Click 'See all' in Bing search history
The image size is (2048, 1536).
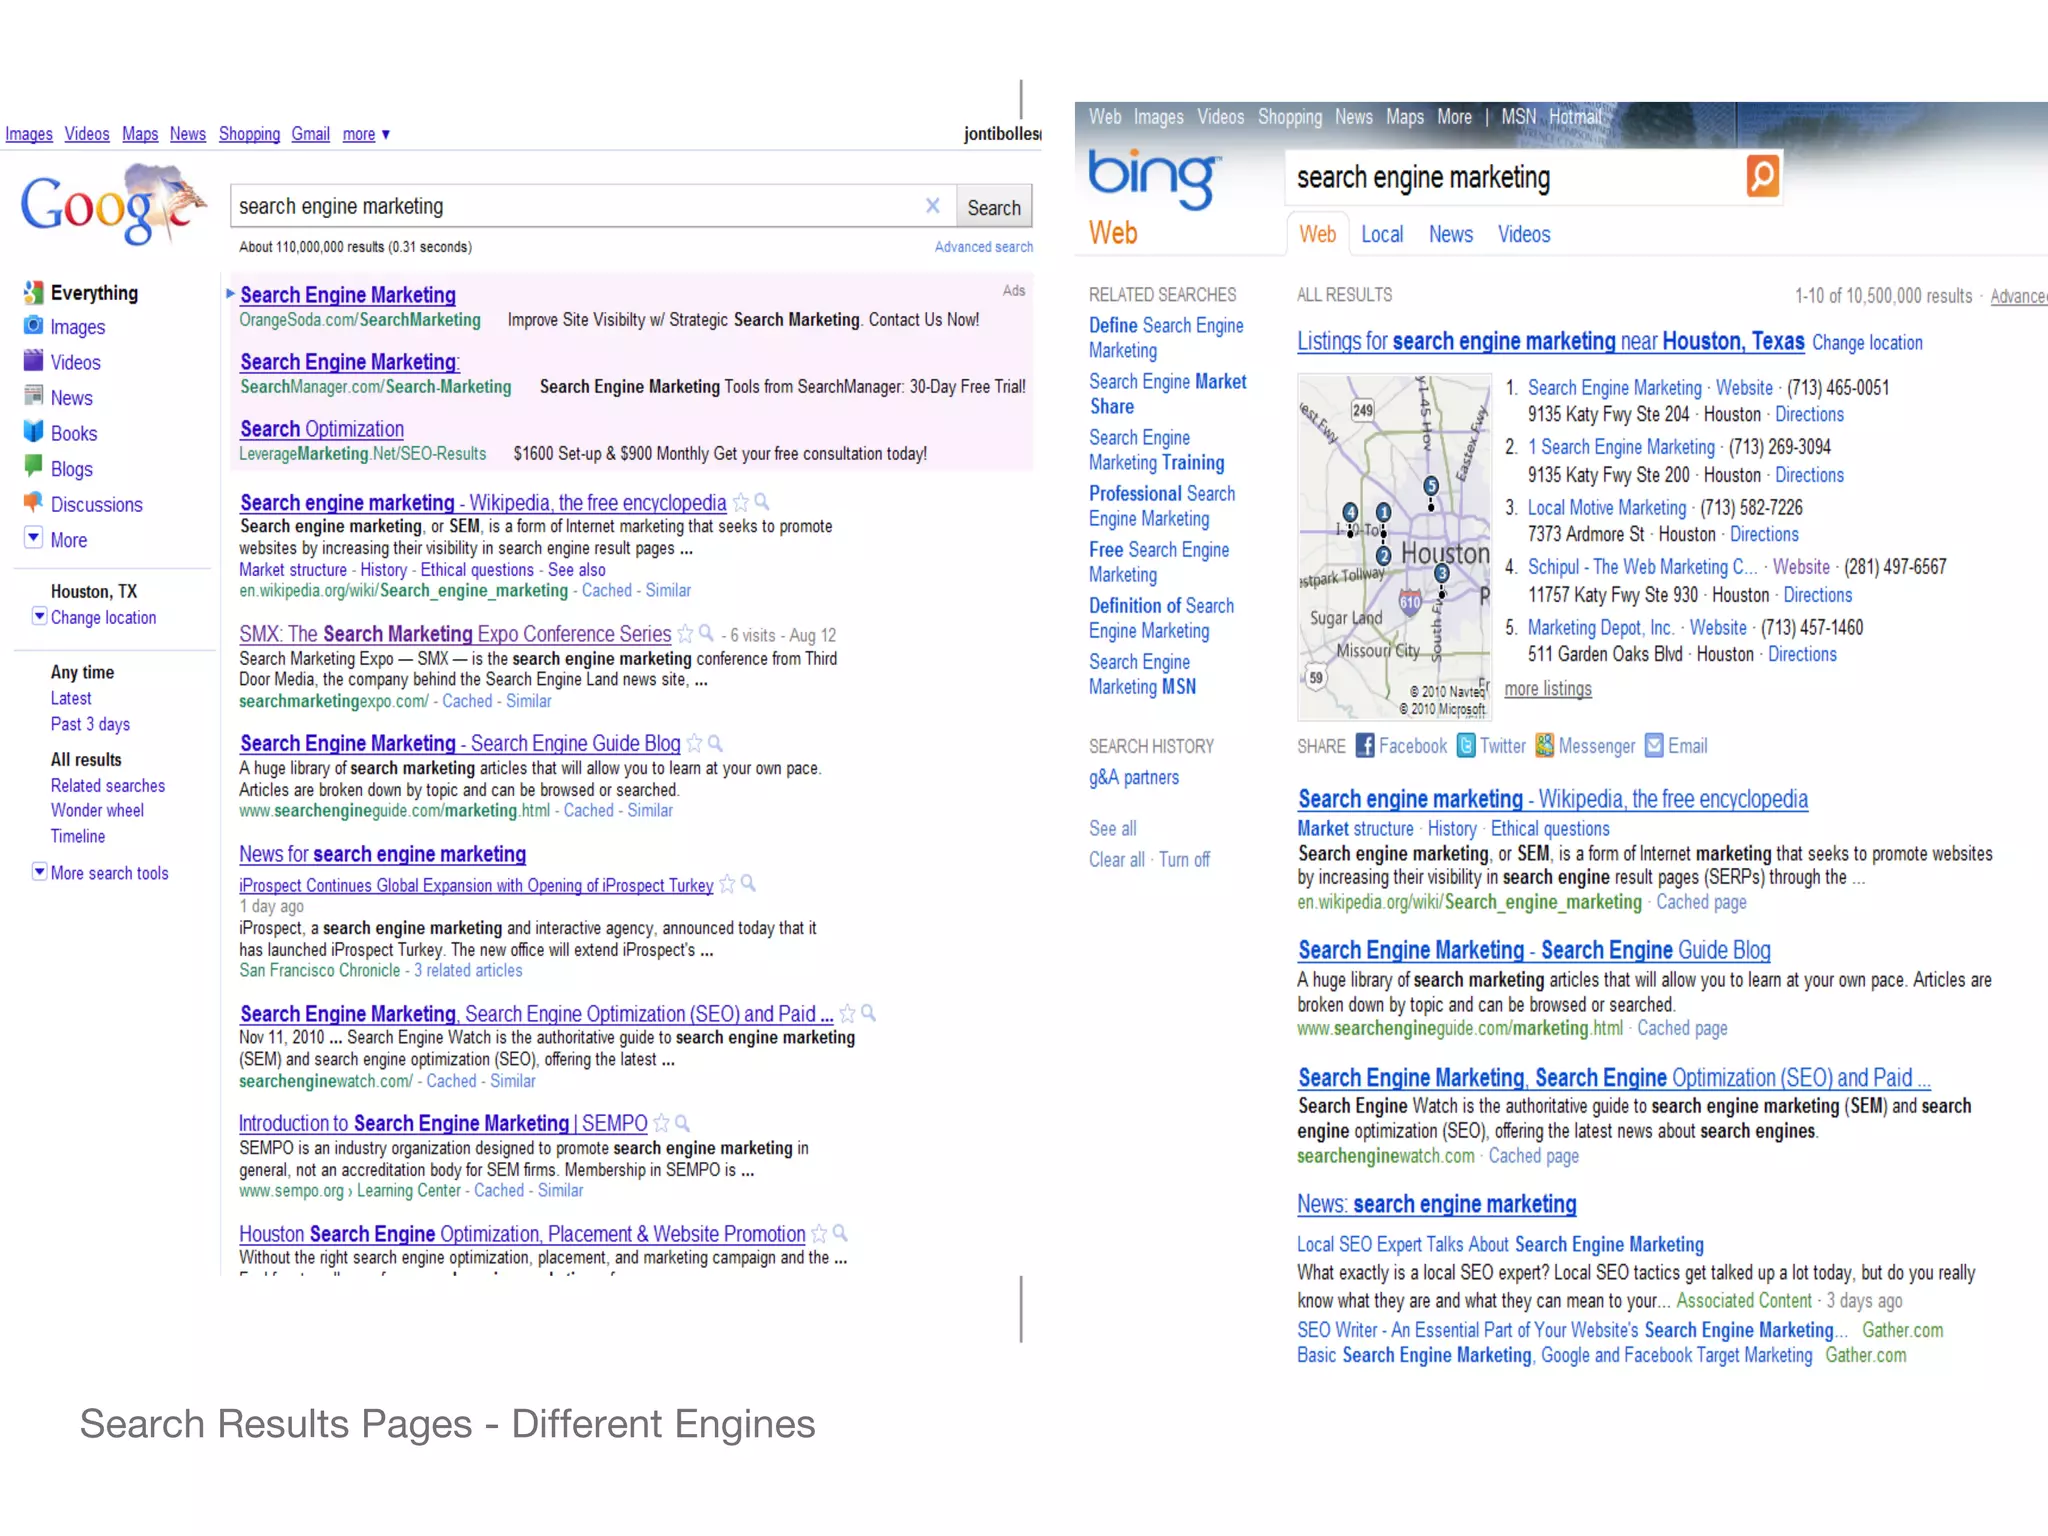pos(1112,829)
